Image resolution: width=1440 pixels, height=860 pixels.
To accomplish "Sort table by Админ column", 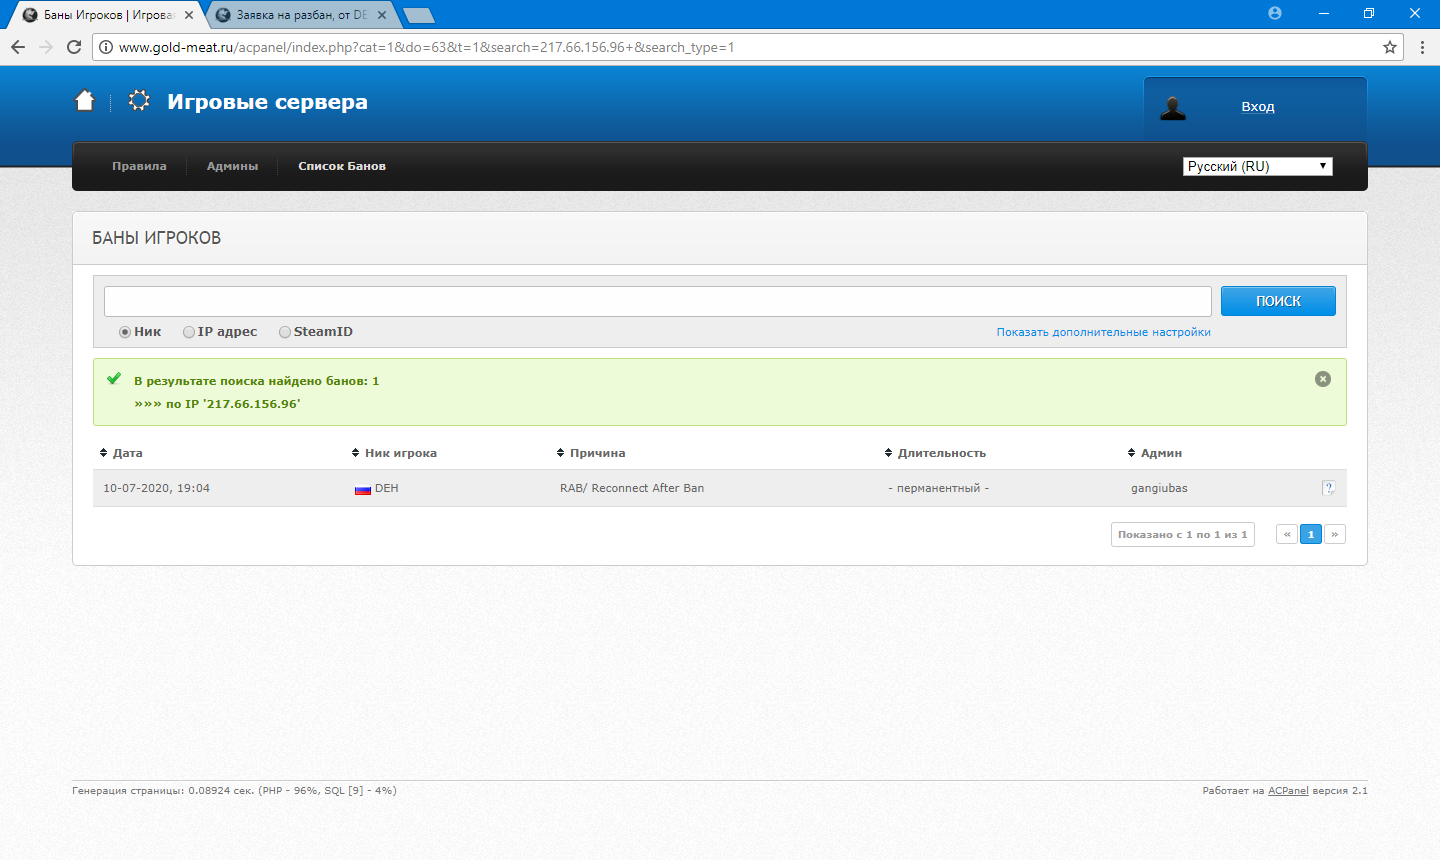I will pos(1155,453).
